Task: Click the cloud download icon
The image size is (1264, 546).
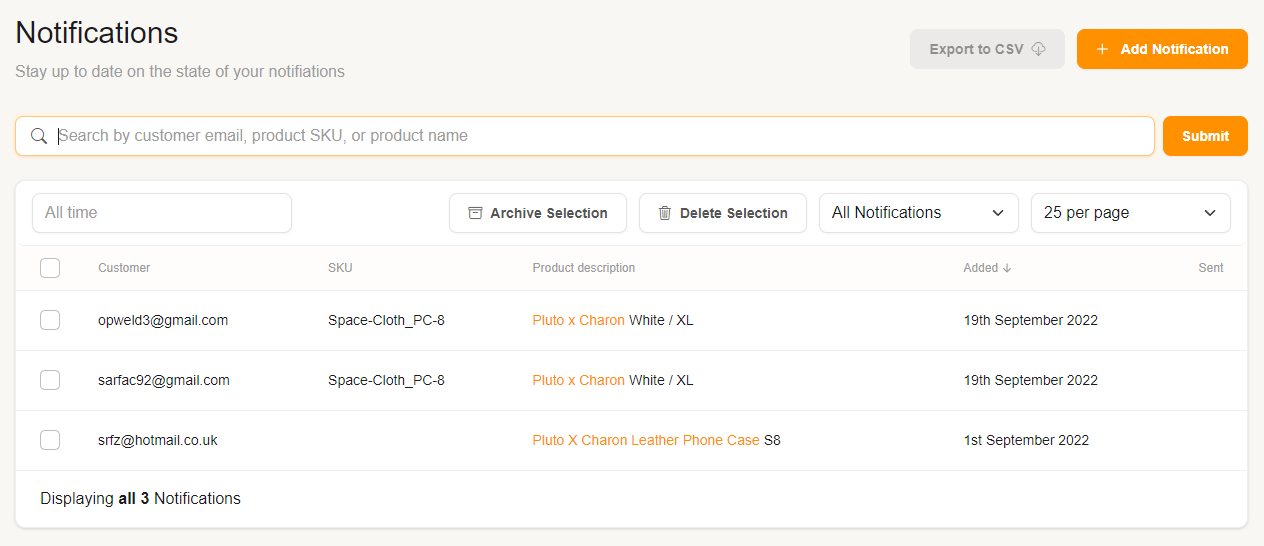Action: (x=1038, y=49)
